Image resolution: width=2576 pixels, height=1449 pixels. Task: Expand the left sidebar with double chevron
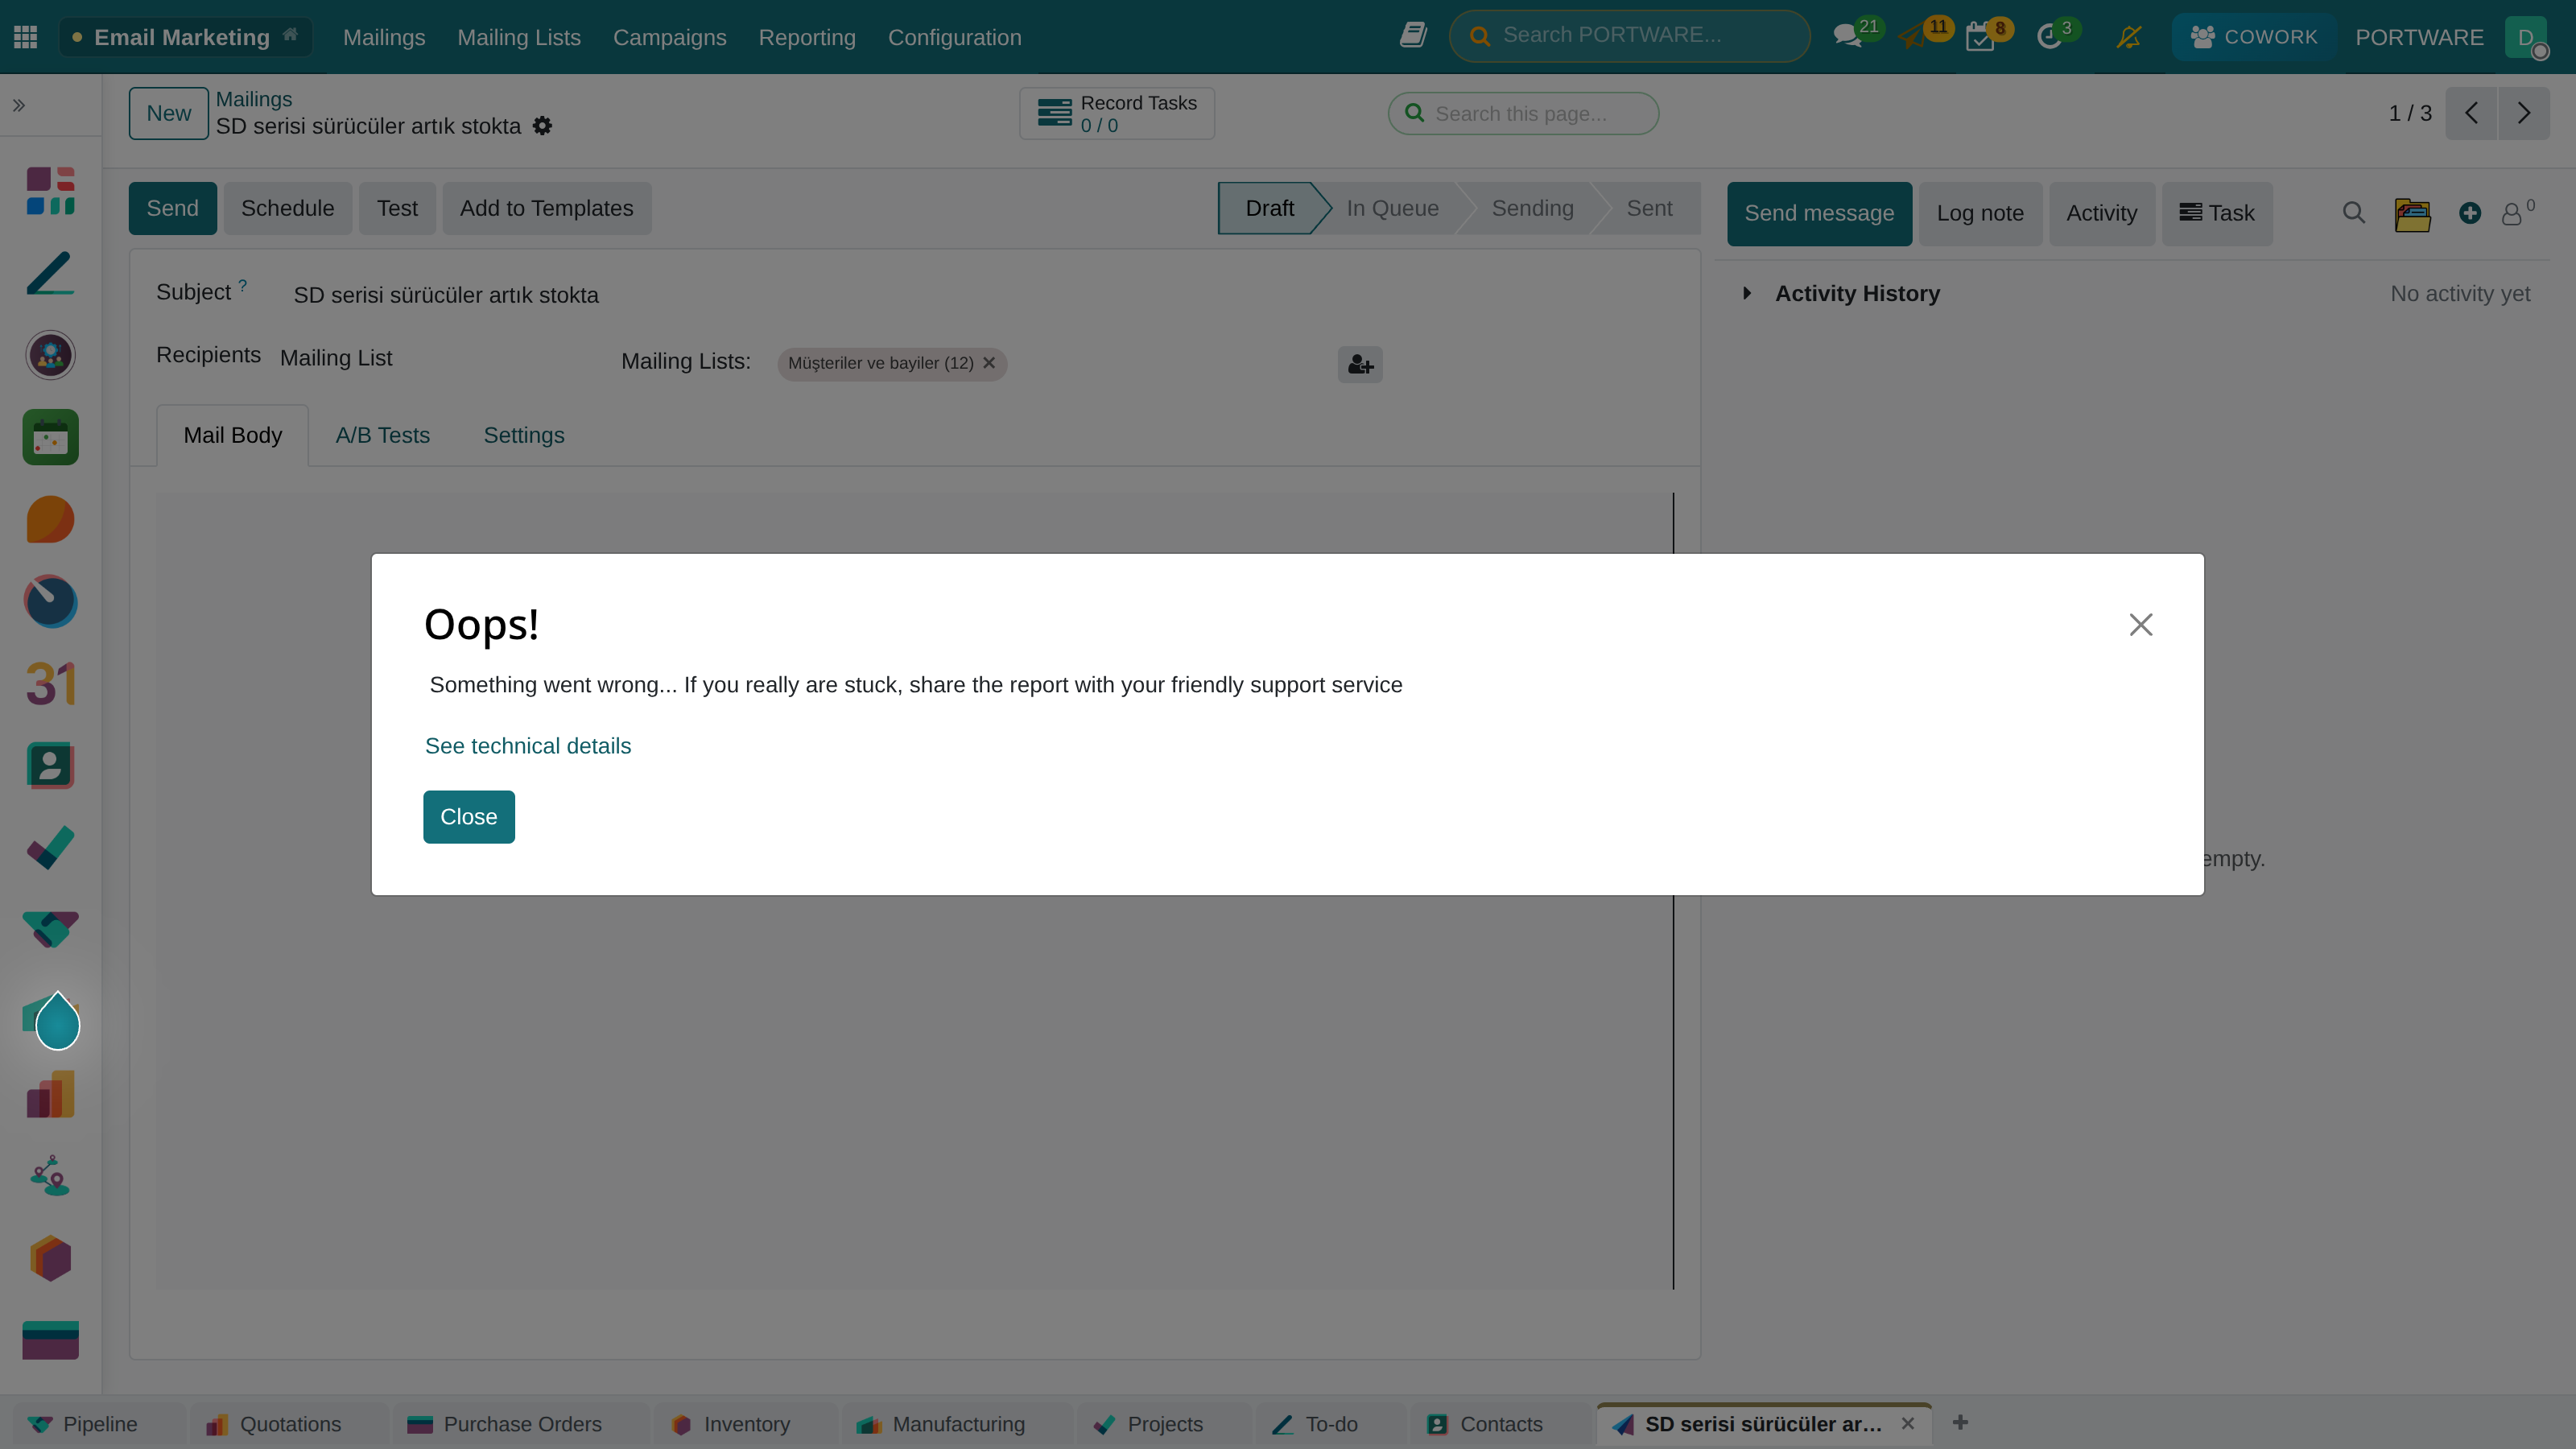19,105
